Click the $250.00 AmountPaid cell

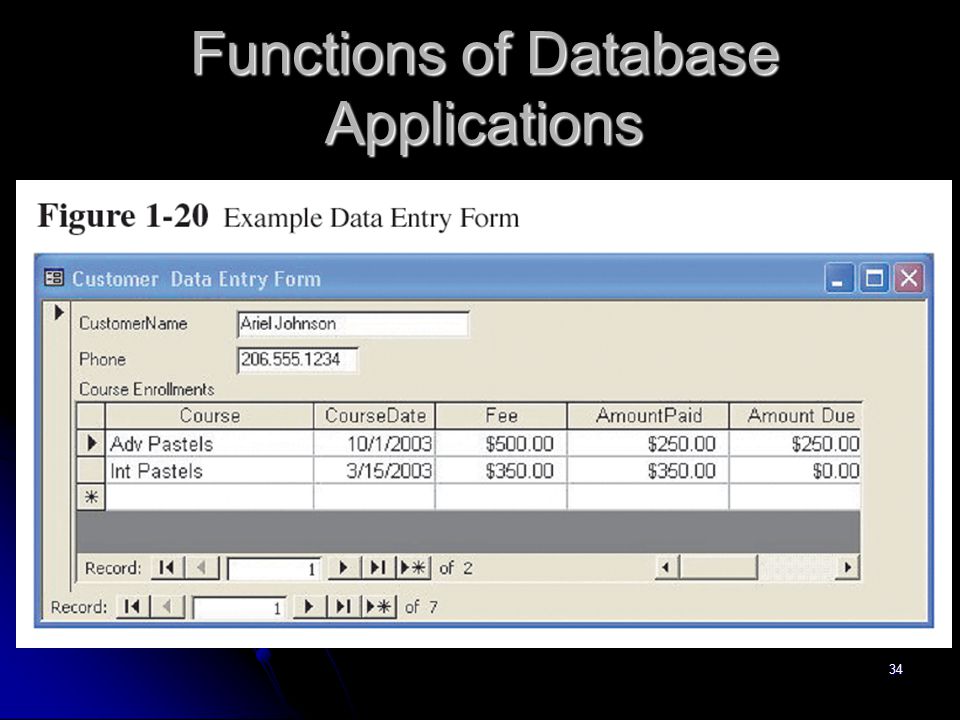coord(648,443)
